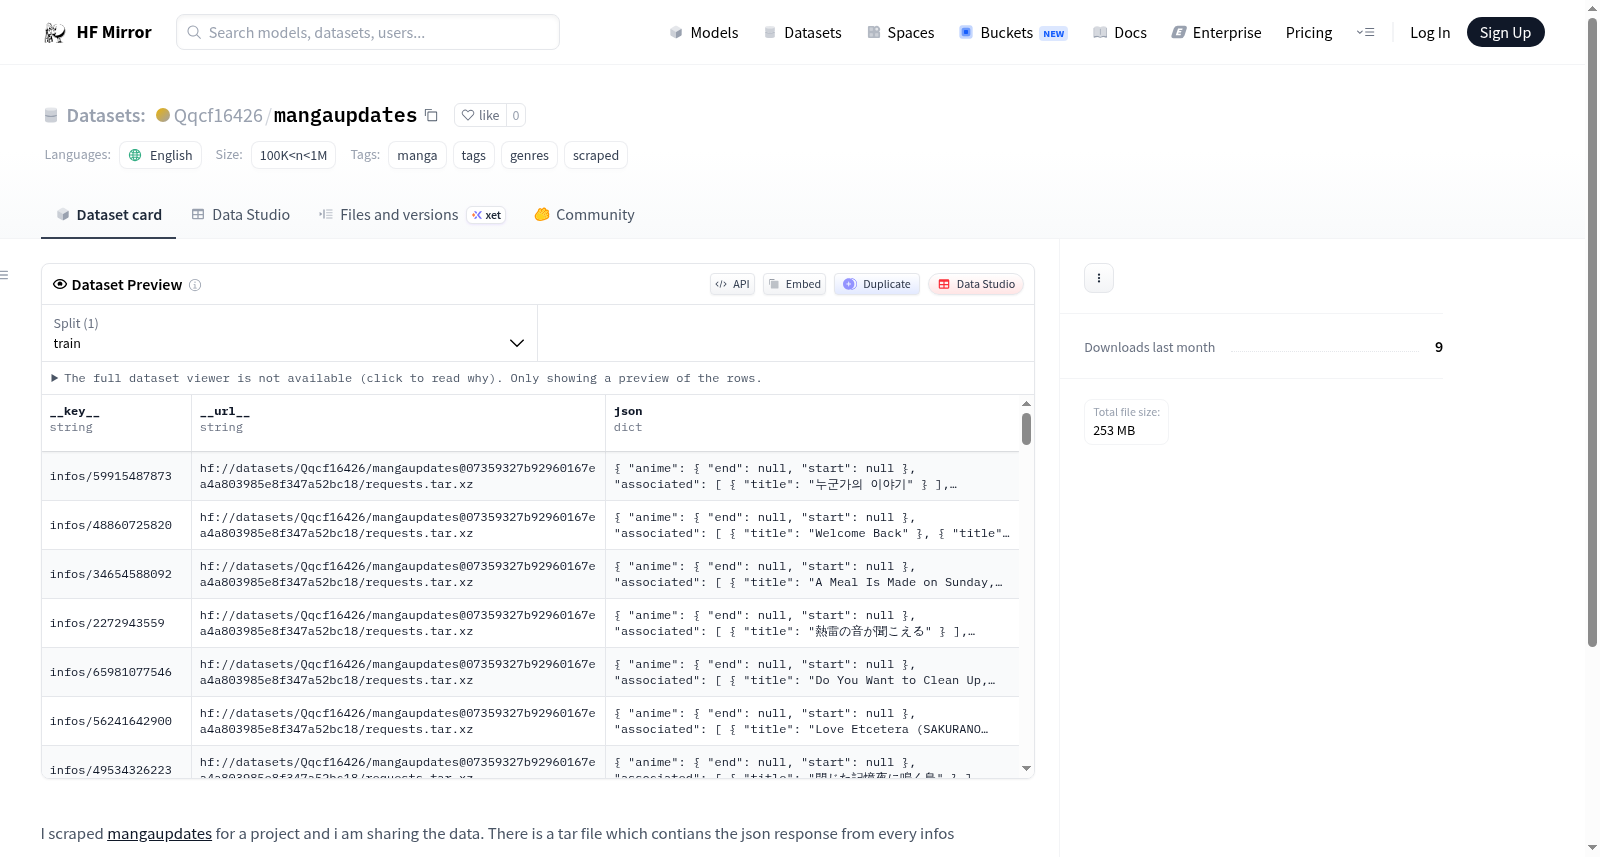Open Data Studio from preview header
The height and width of the screenshot is (857, 1600).
coord(976,284)
